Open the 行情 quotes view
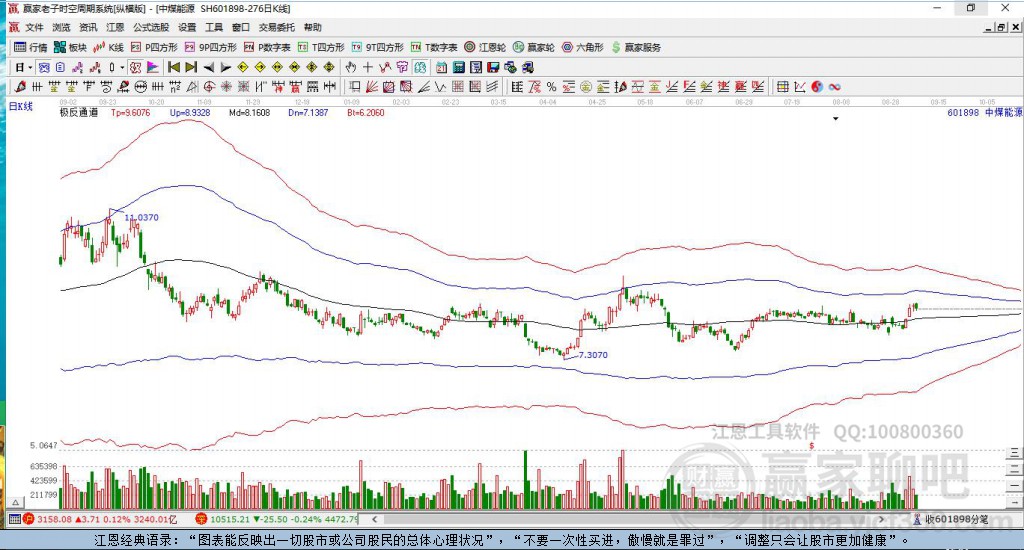Screen dimensions: 1024x550 coord(31,47)
